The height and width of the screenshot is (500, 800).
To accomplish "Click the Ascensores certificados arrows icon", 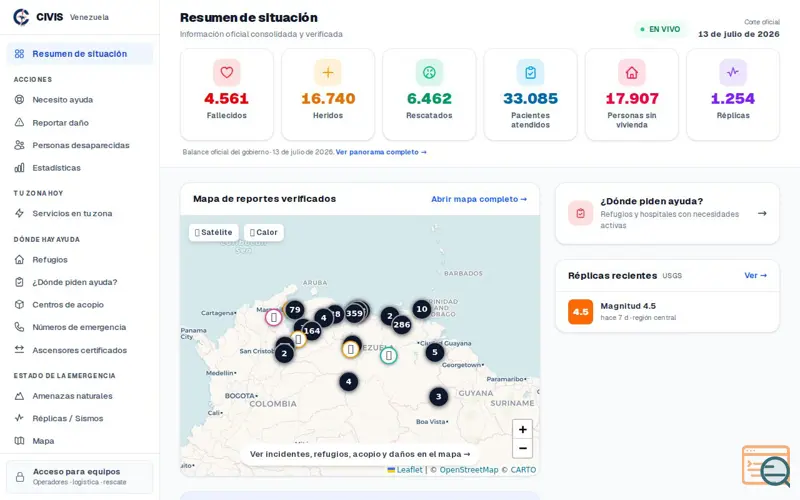I will pos(19,349).
